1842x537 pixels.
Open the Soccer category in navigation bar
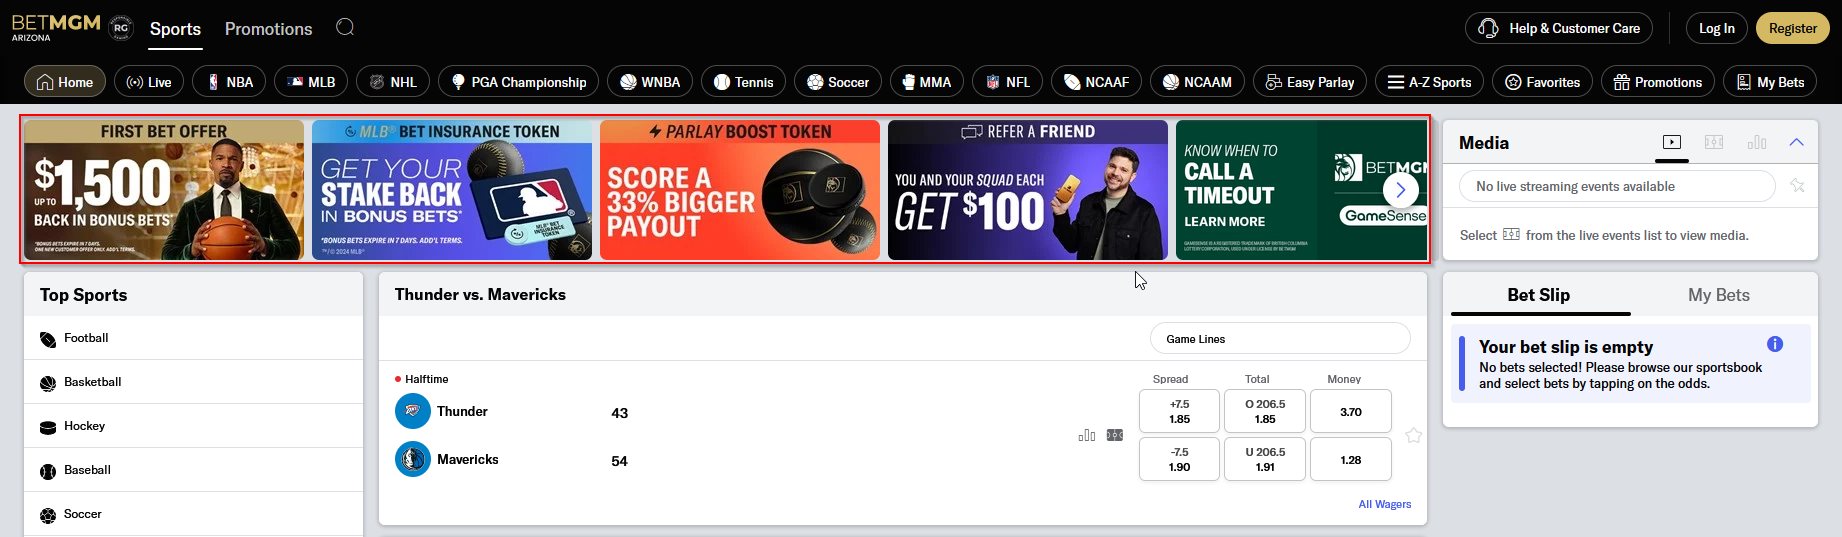click(838, 82)
